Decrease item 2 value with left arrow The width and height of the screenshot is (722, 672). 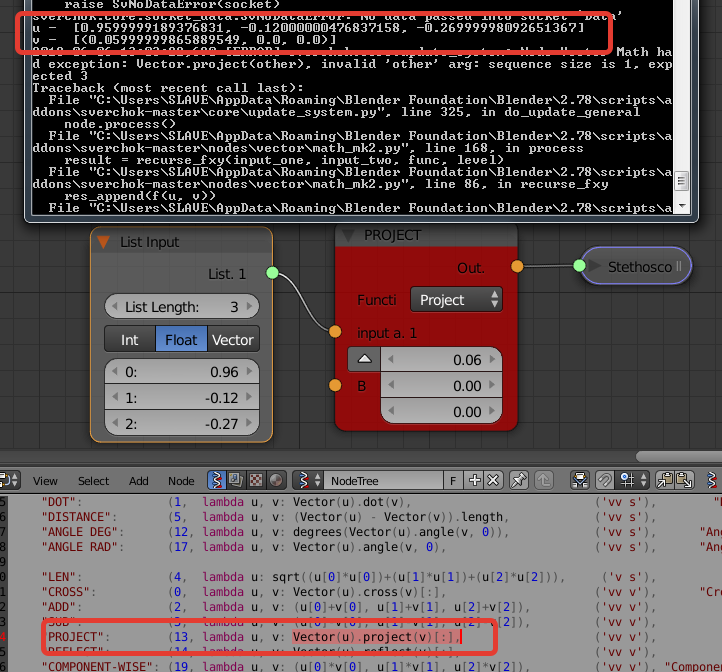point(115,423)
